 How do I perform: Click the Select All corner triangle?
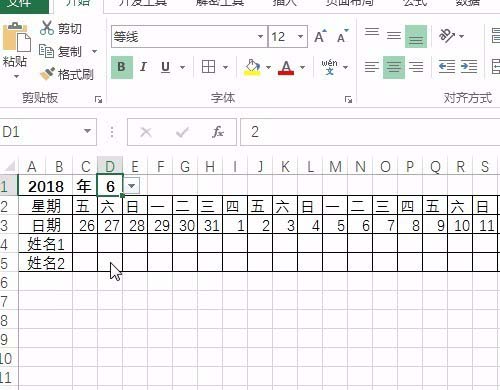coord(9,166)
